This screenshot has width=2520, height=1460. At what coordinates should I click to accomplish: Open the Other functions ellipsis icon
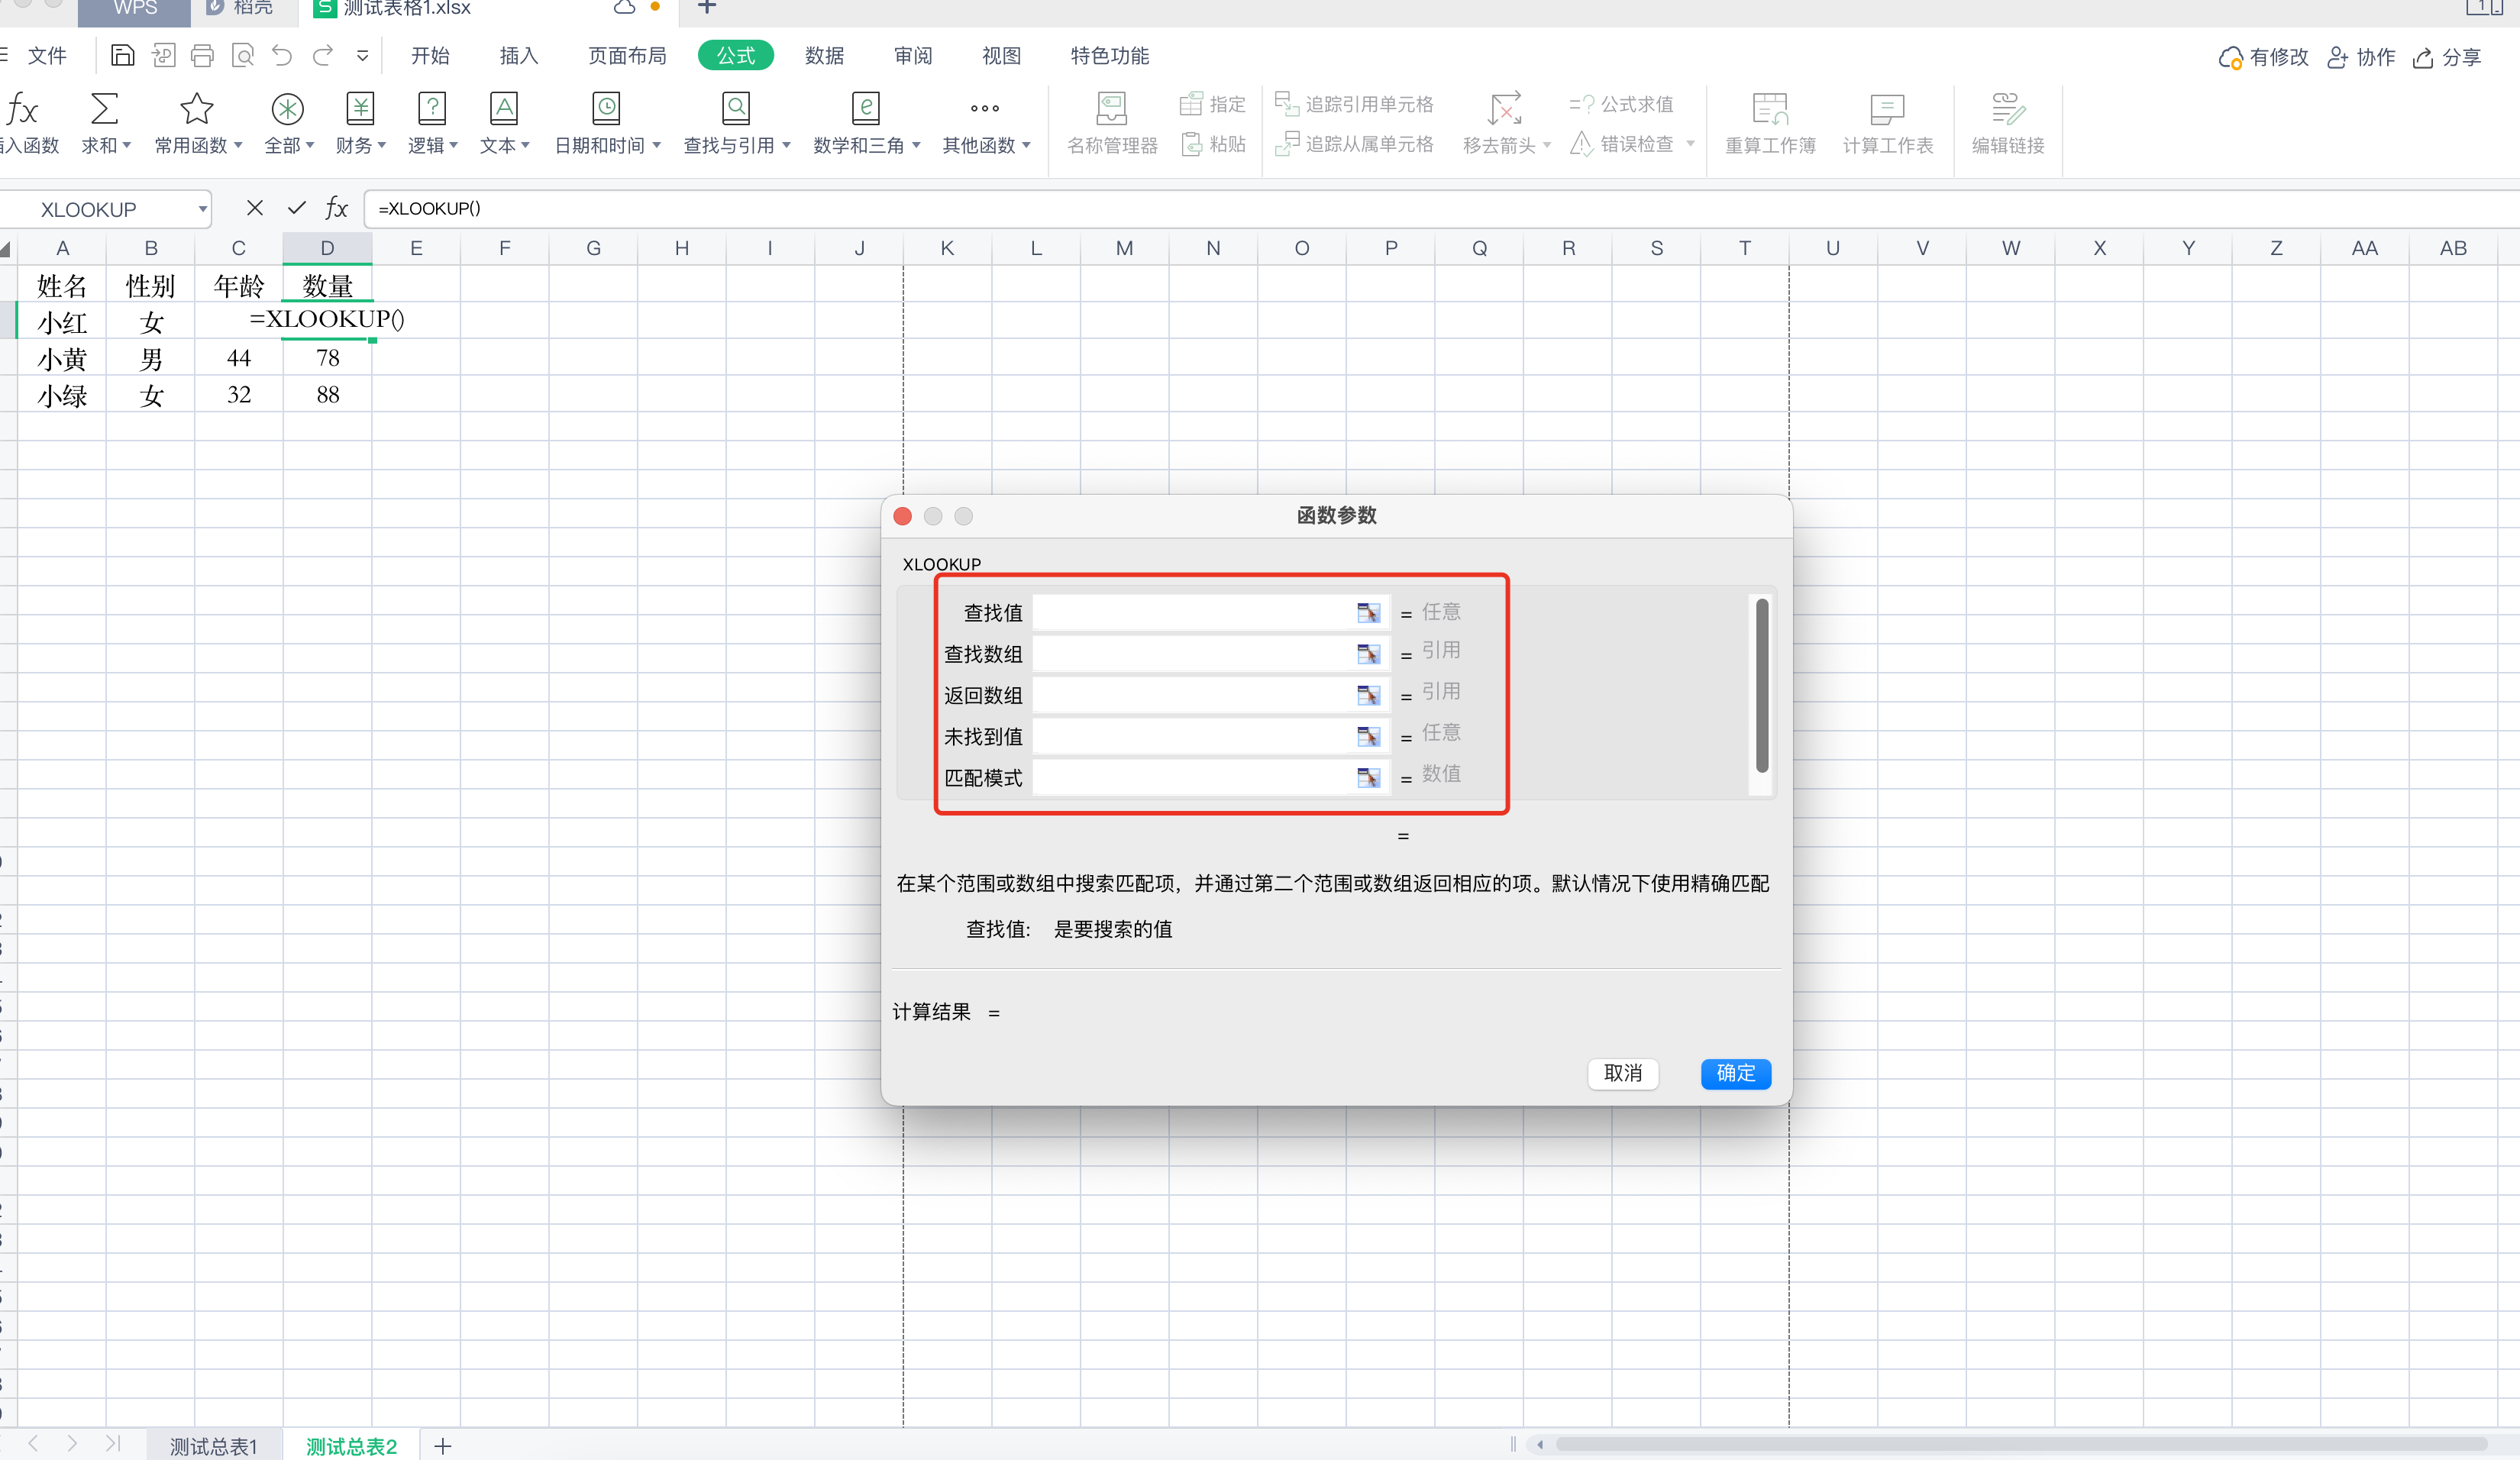click(984, 108)
